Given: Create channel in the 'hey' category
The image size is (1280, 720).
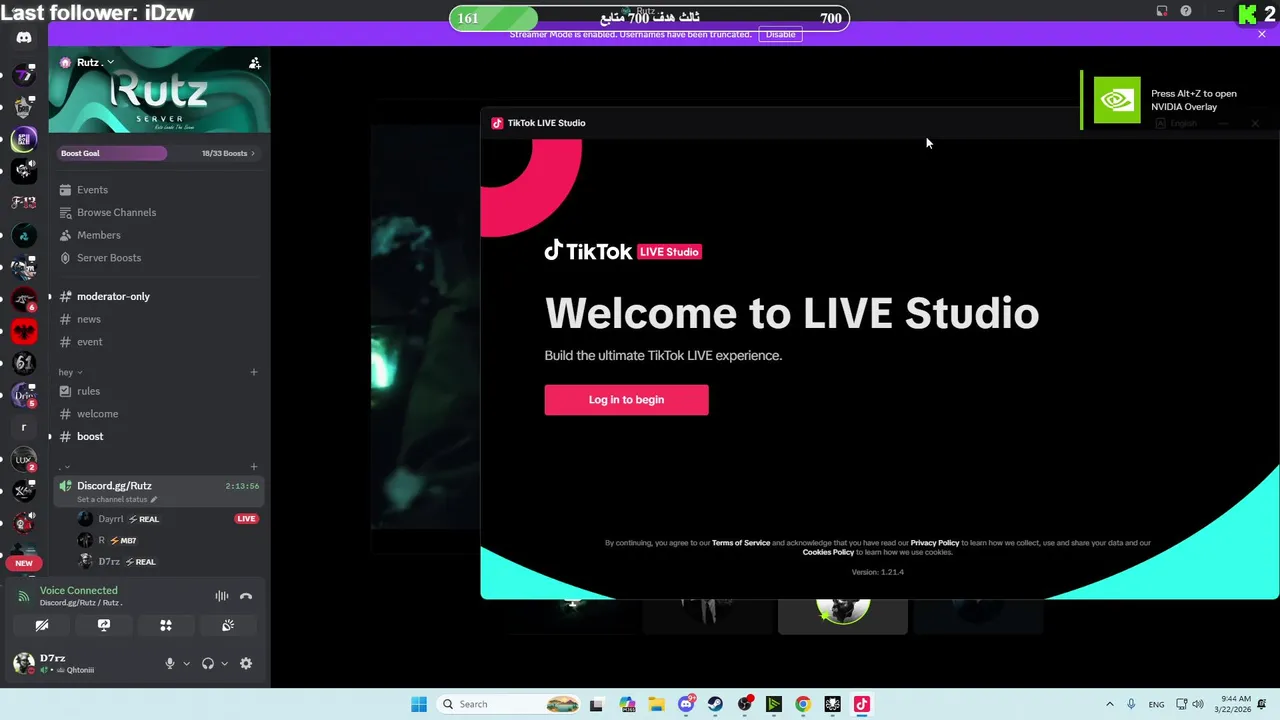Looking at the screenshot, I should pos(254,372).
